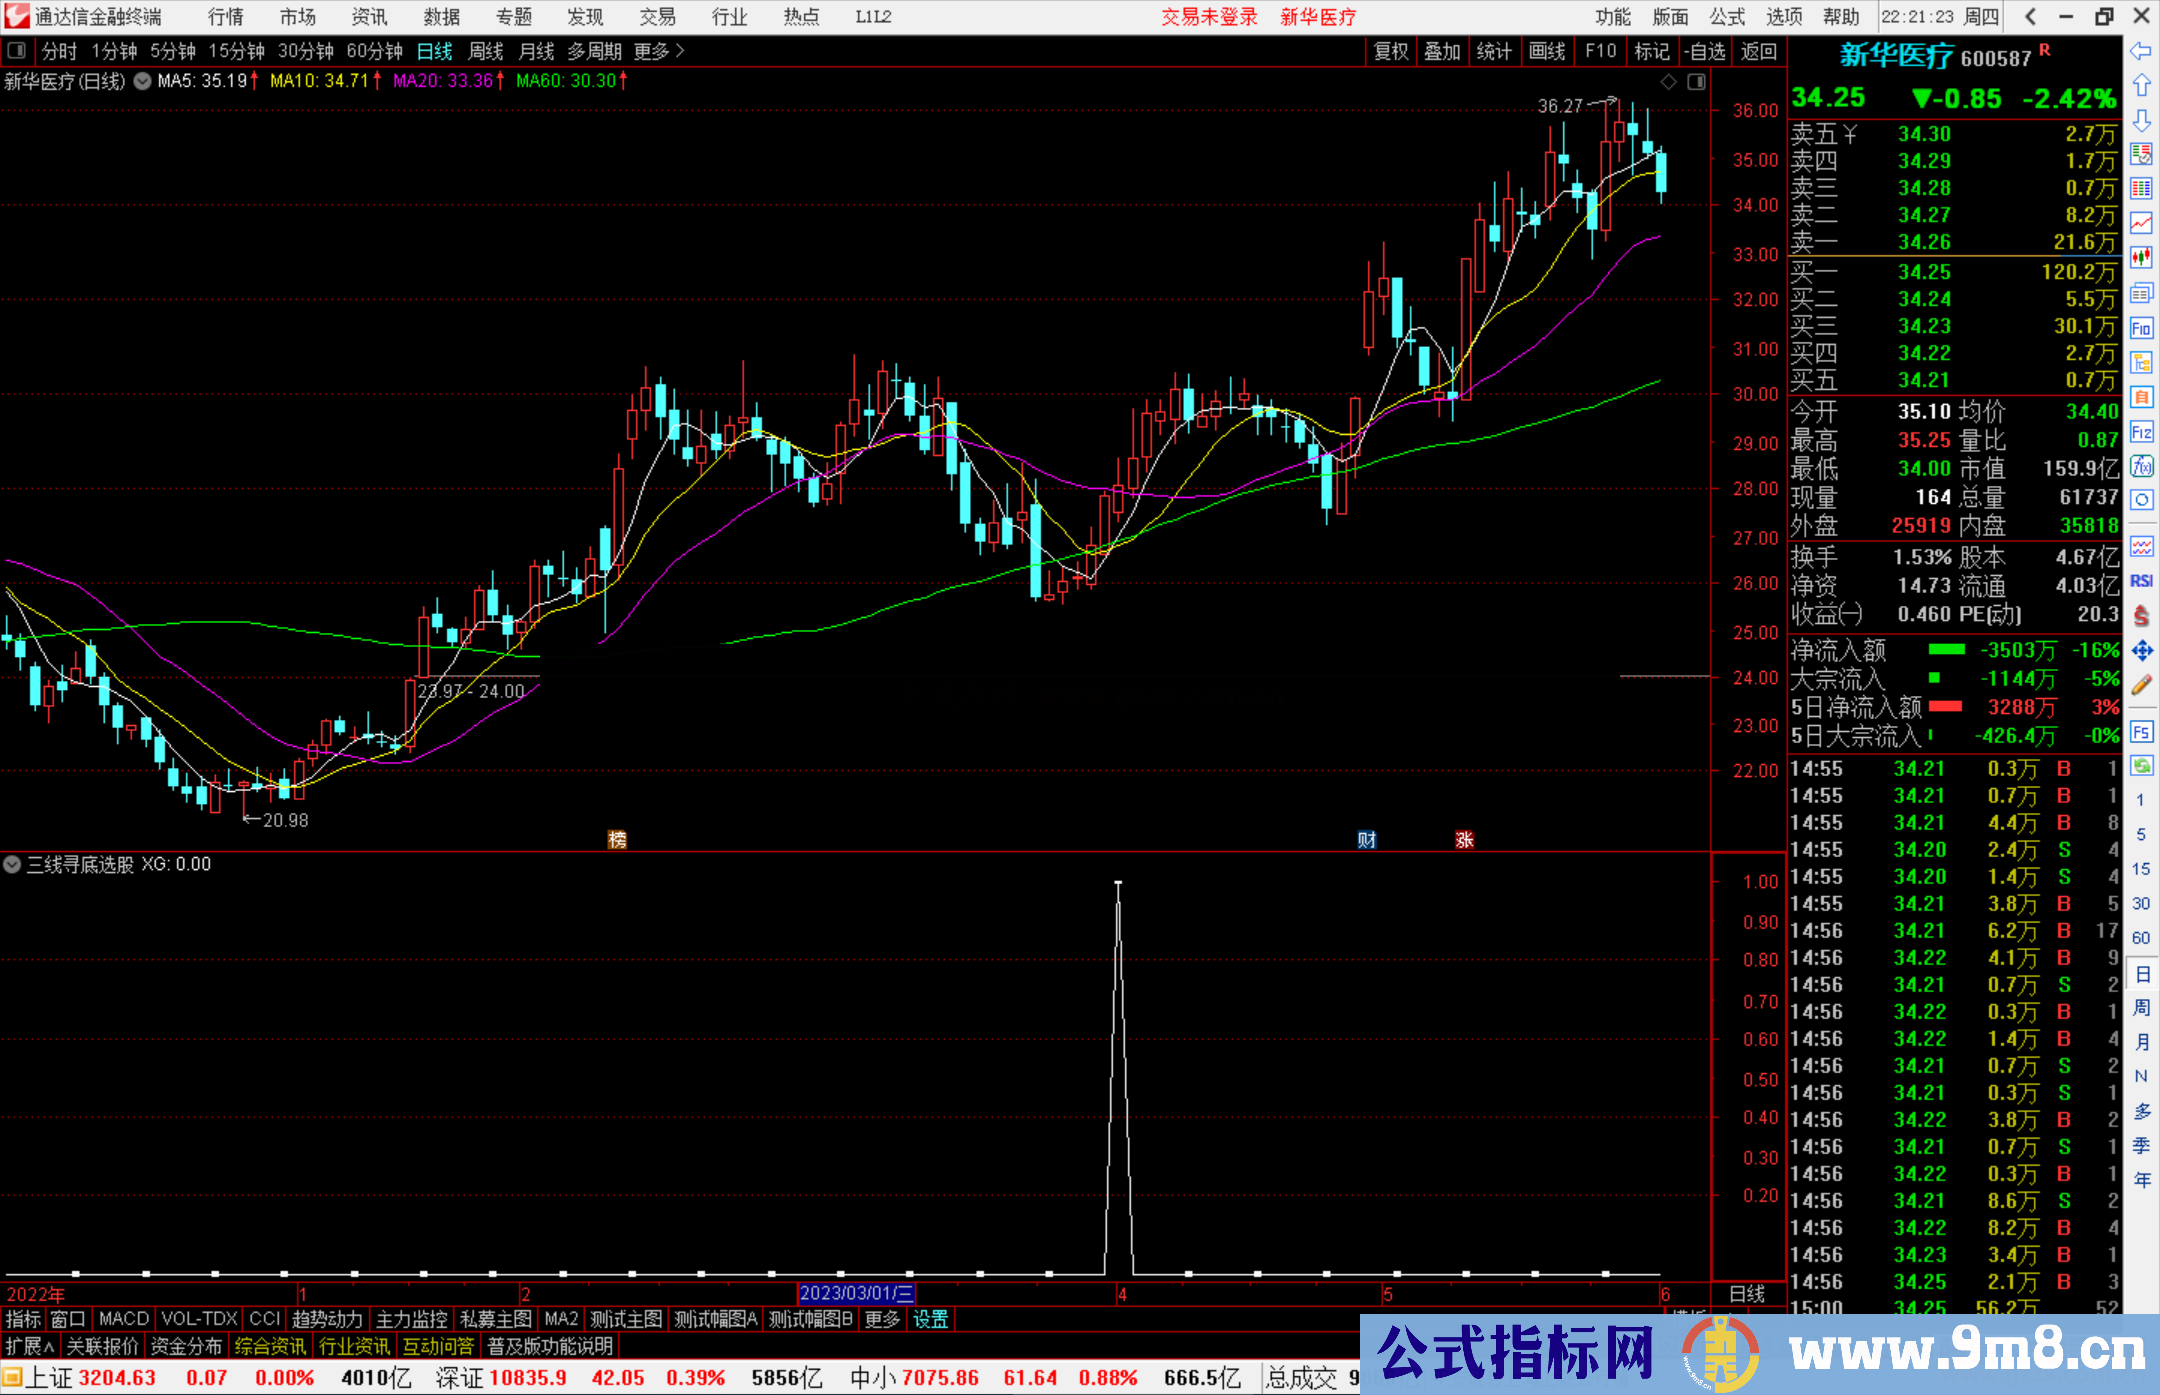The width and height of the screenshot is (2160, 1395).
Task: Toggle the round marker beside 三线寻底选股
Action: click(x=13, y=864)
